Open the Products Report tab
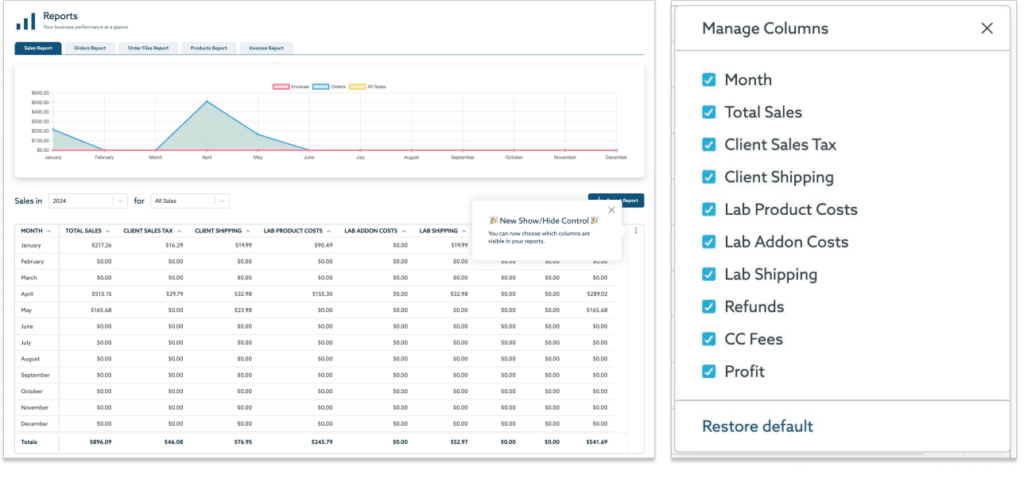The height and width of the screenshot is (483, 1024). pyautogui.click(x=209, y=48)
